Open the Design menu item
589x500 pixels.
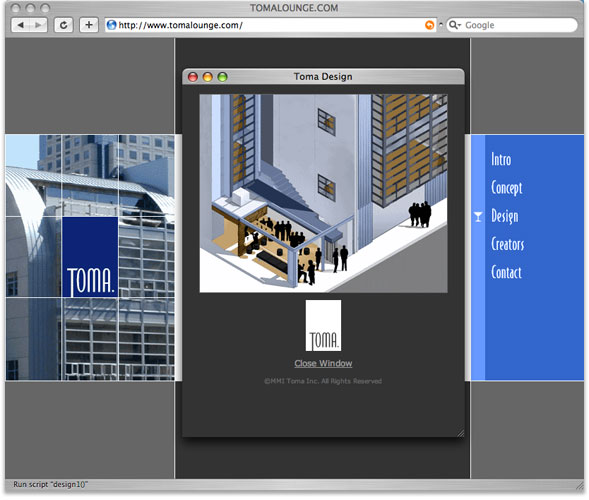point(505,216)
